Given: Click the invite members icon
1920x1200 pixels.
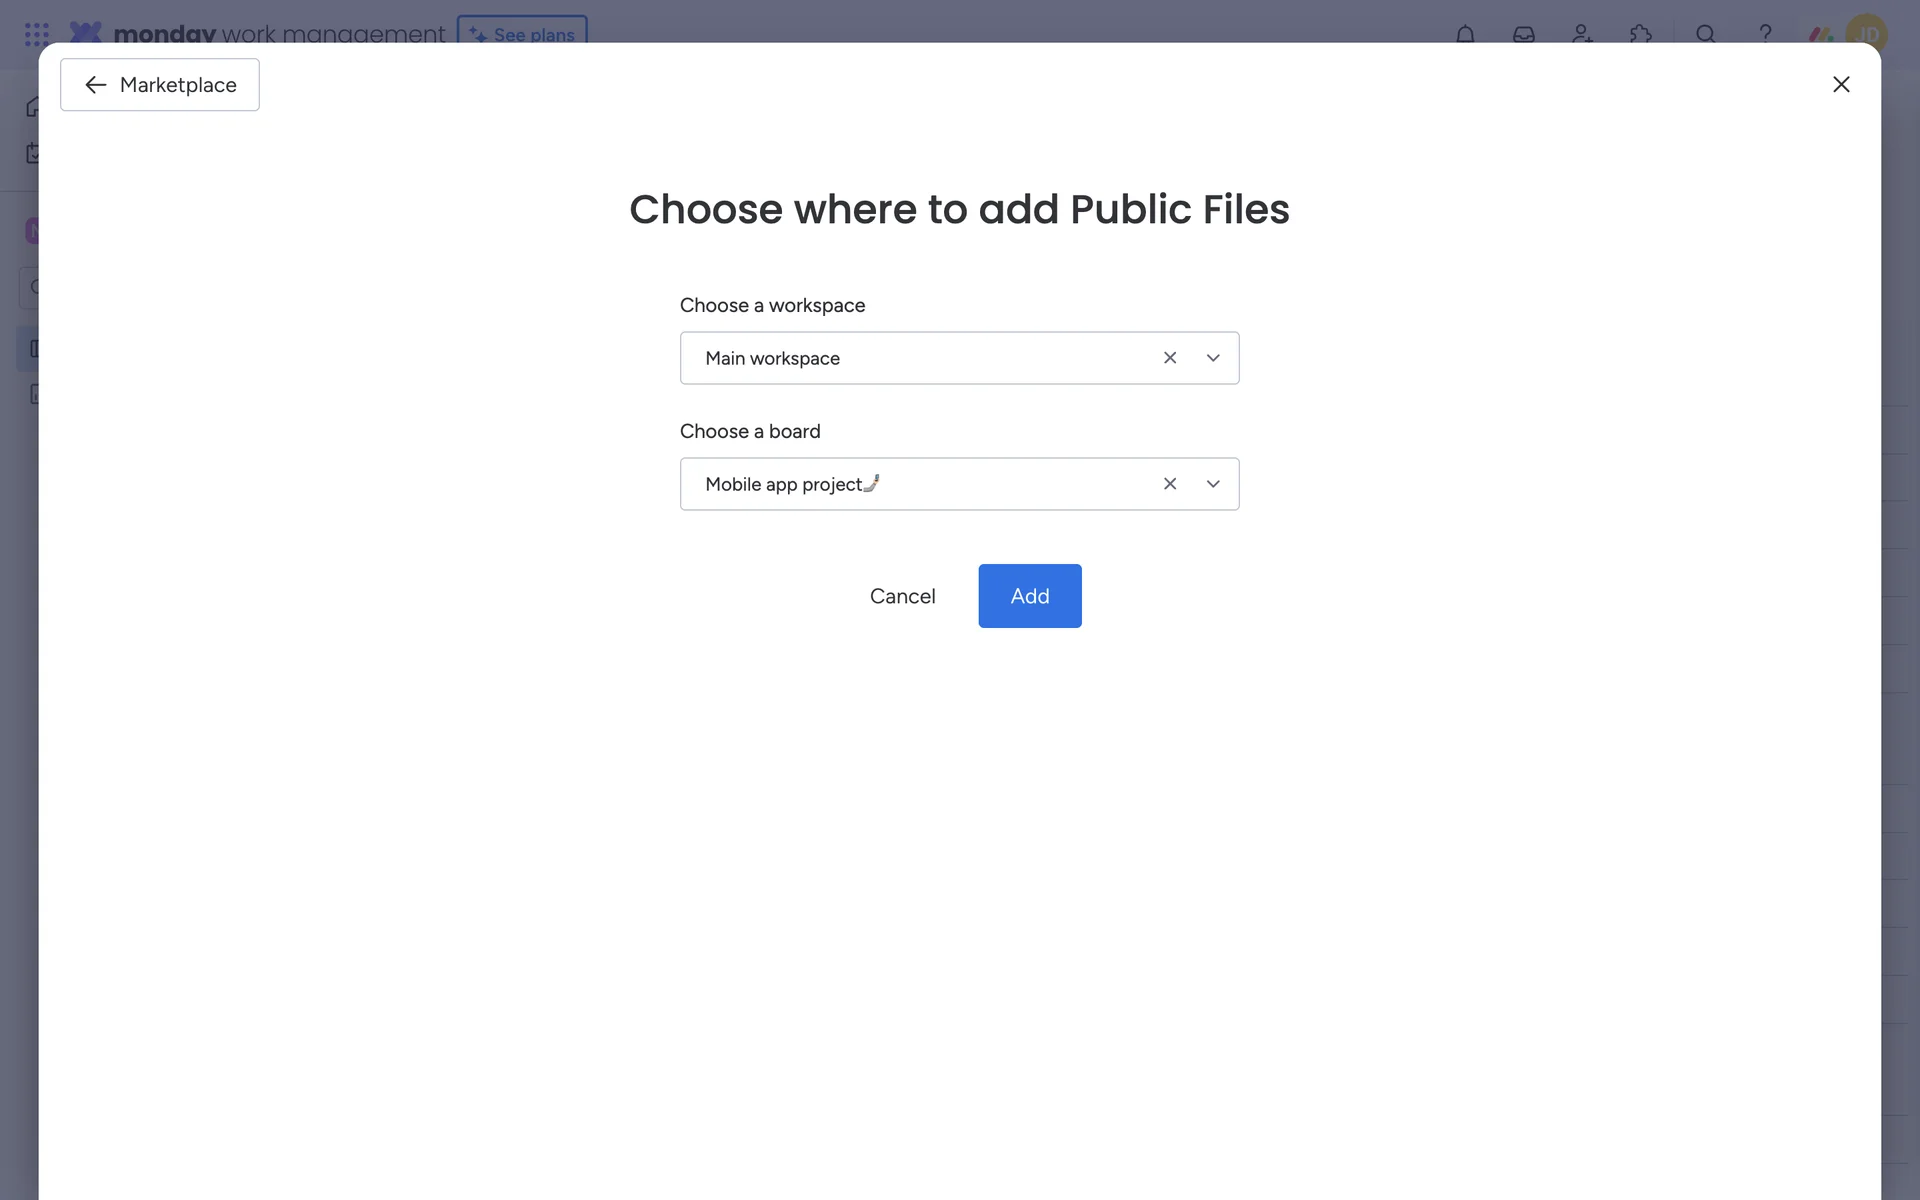Looking at the screenshot, I should tap(1582, 34).
